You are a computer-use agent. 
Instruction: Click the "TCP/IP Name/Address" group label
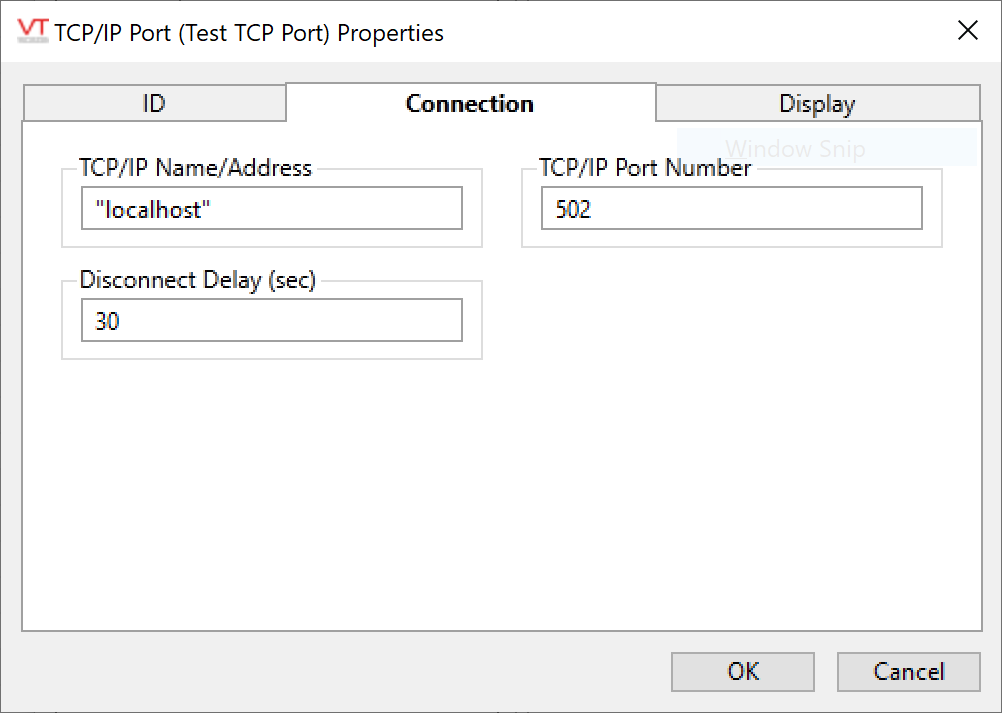(196, 168)
